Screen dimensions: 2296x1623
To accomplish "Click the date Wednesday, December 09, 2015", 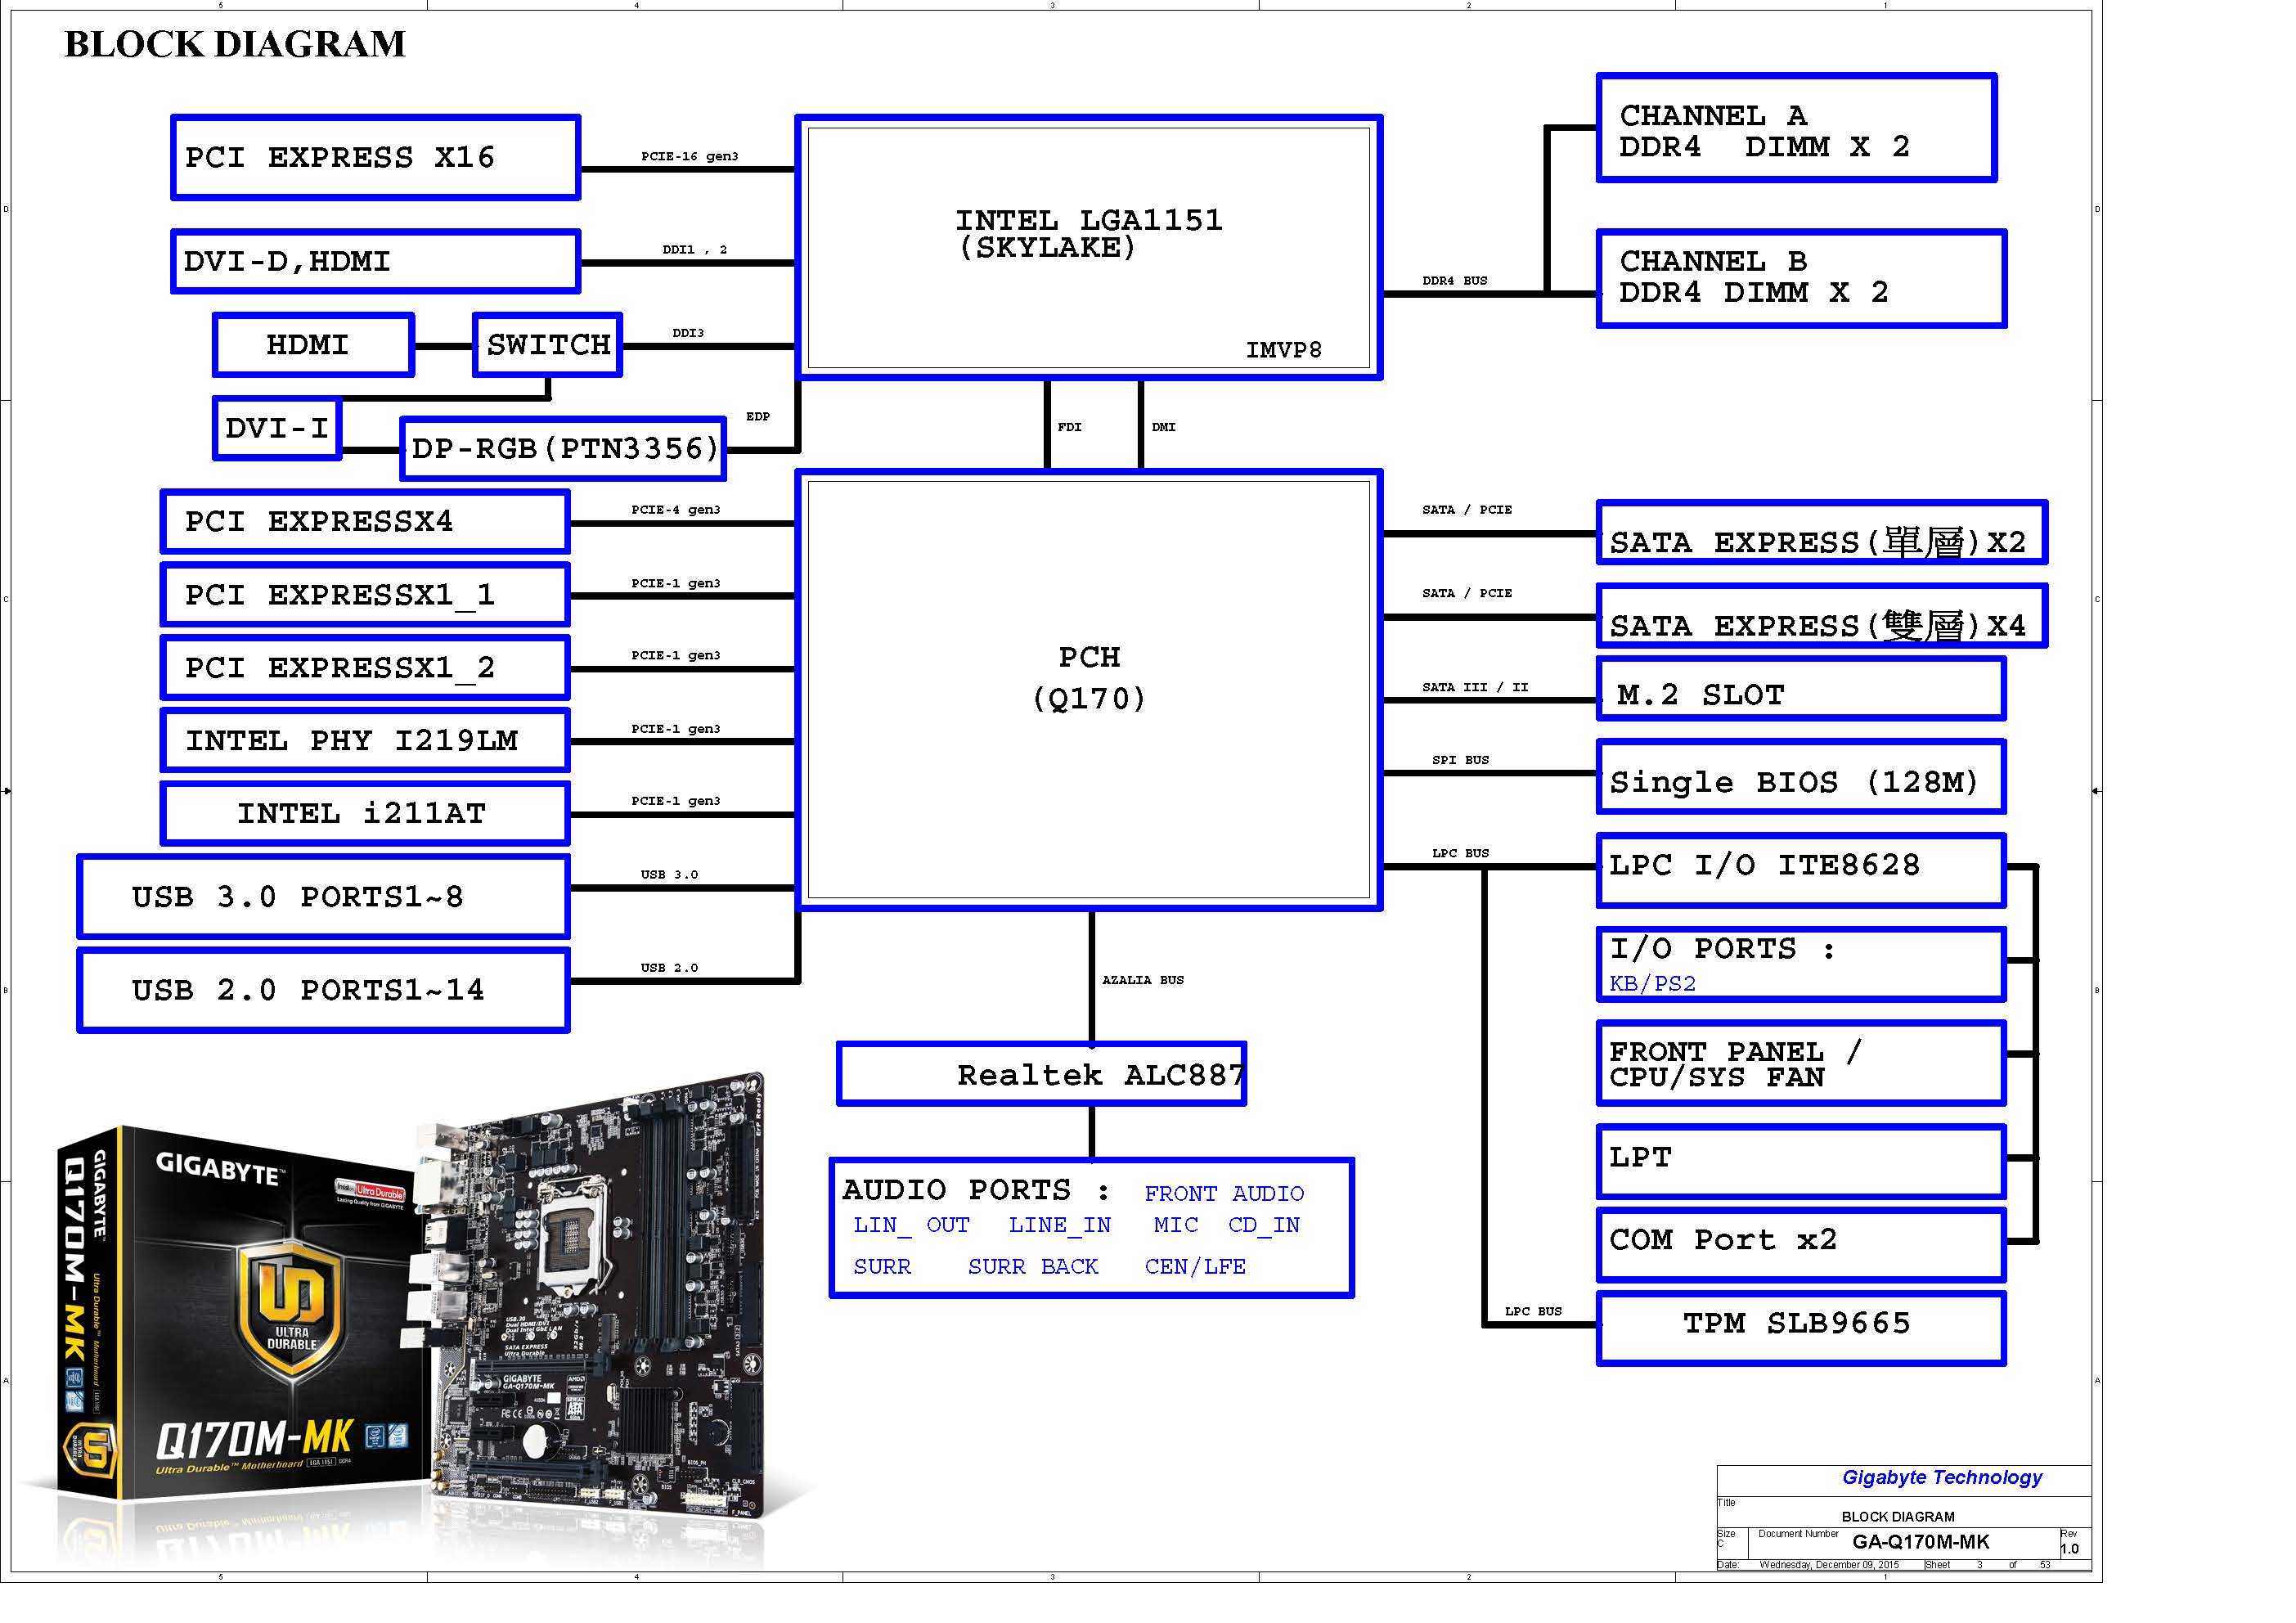I will 1828,1565.
